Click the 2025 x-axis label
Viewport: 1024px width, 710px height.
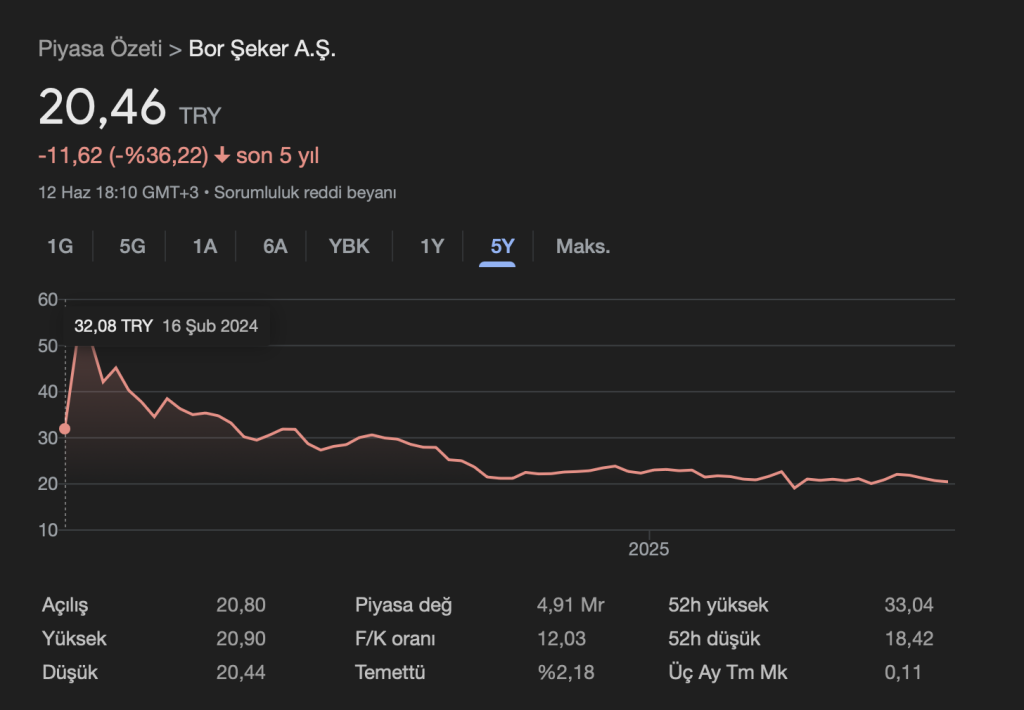coord(648,549)
